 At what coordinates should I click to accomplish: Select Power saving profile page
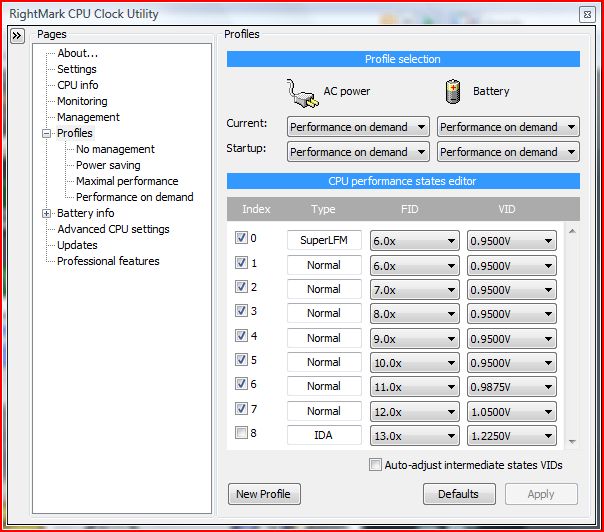pyautogui.click(x=108, y=165)
